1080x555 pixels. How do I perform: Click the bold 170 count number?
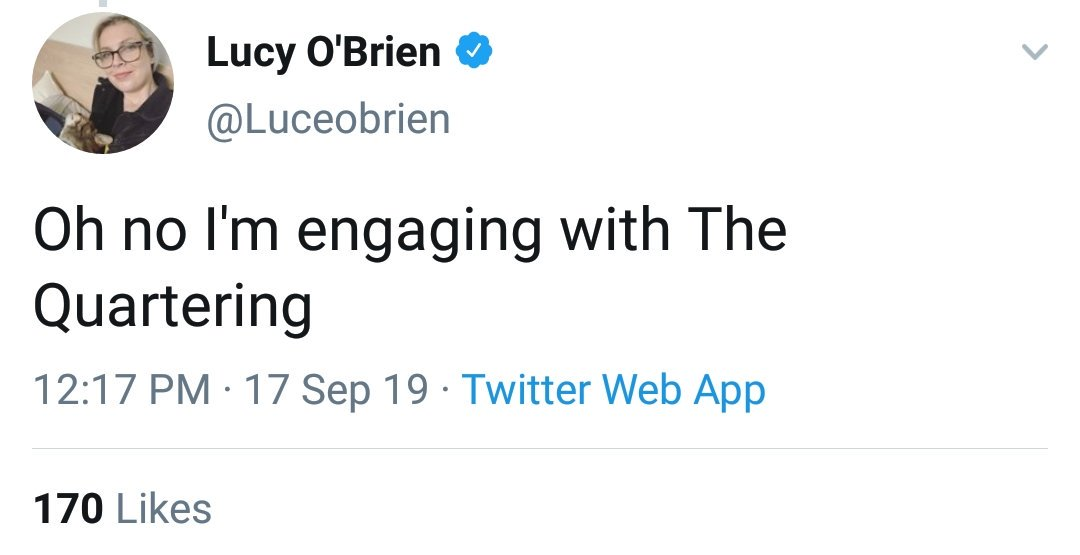click(x=68, y=508)
